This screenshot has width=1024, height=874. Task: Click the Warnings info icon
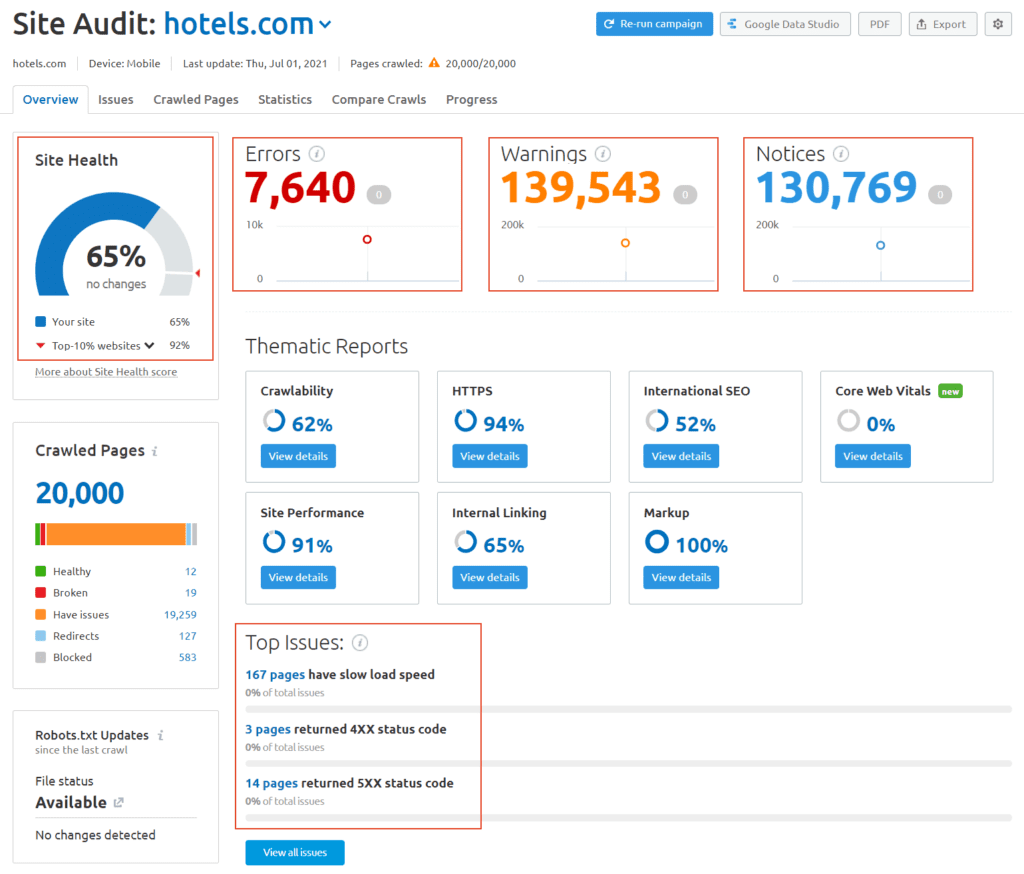coord(603,154)
